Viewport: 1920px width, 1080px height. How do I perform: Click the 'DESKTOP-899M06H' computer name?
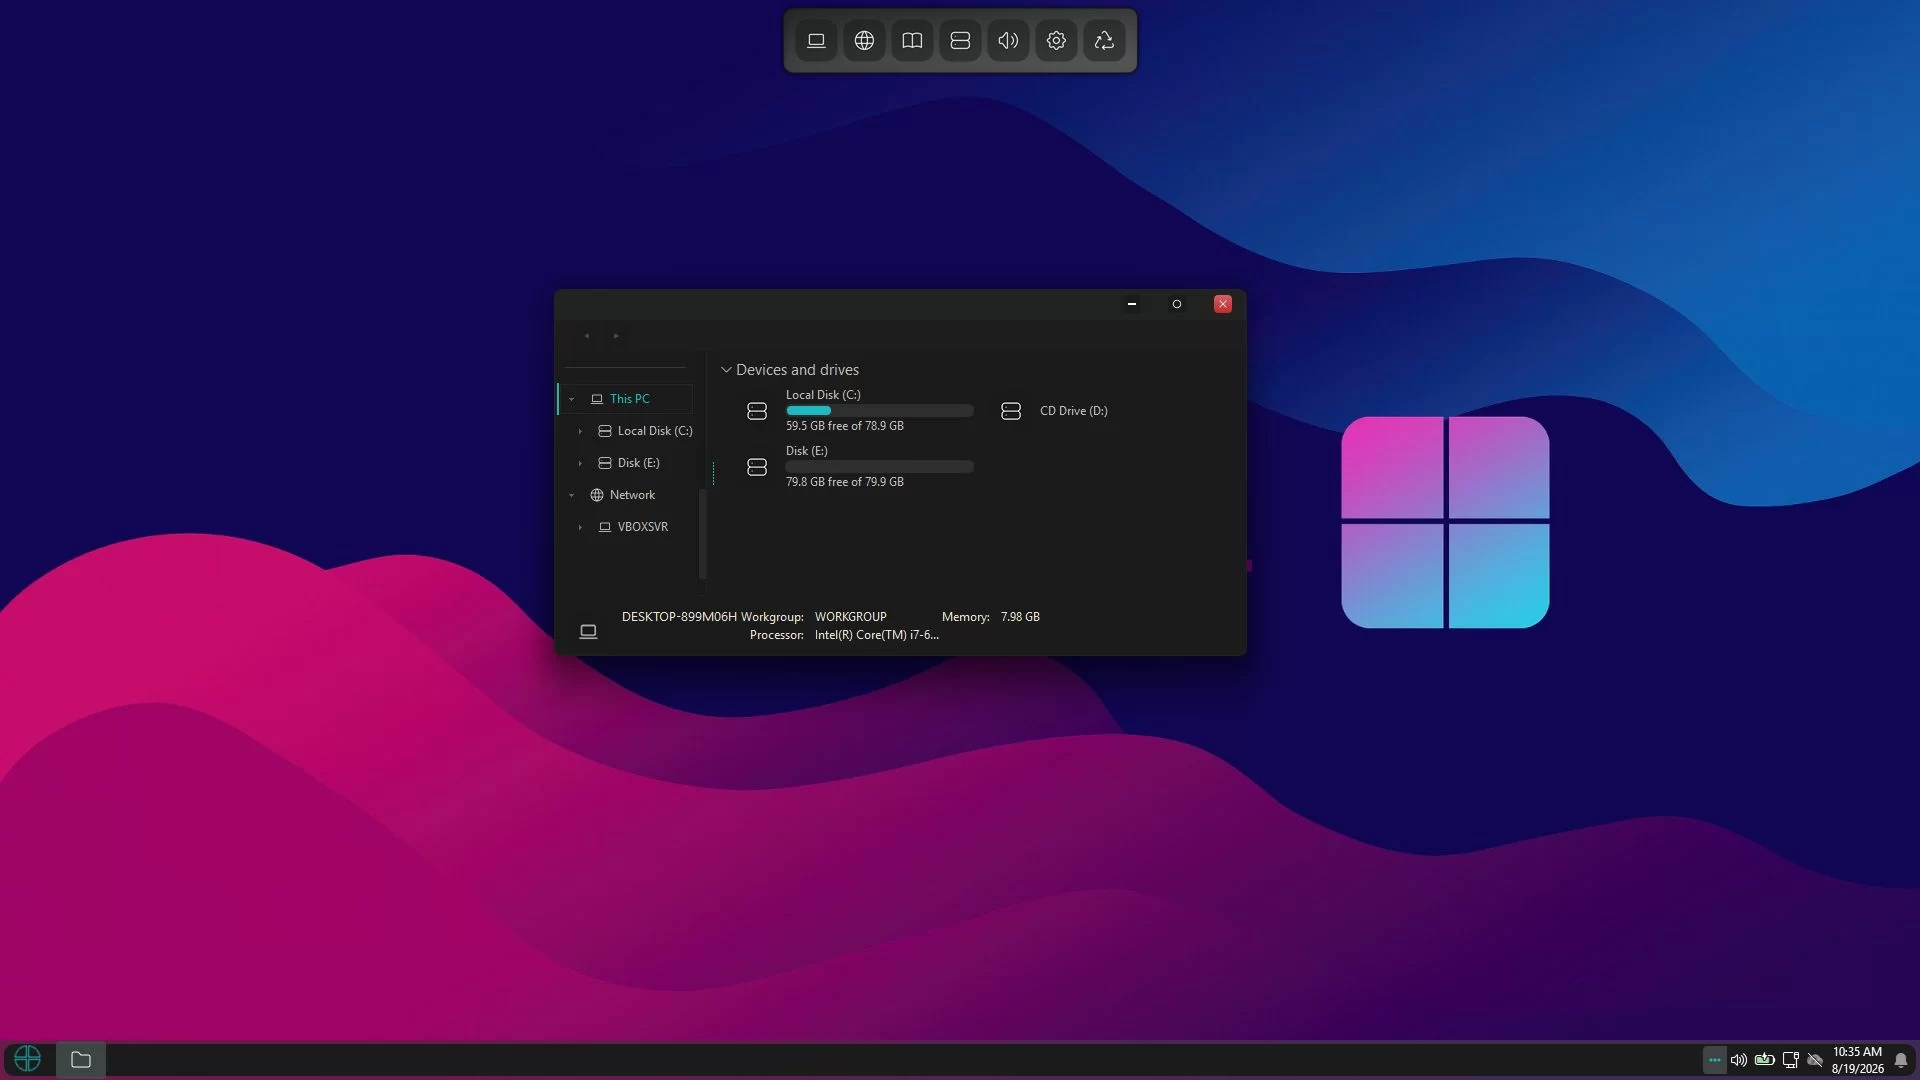(679, 617)
